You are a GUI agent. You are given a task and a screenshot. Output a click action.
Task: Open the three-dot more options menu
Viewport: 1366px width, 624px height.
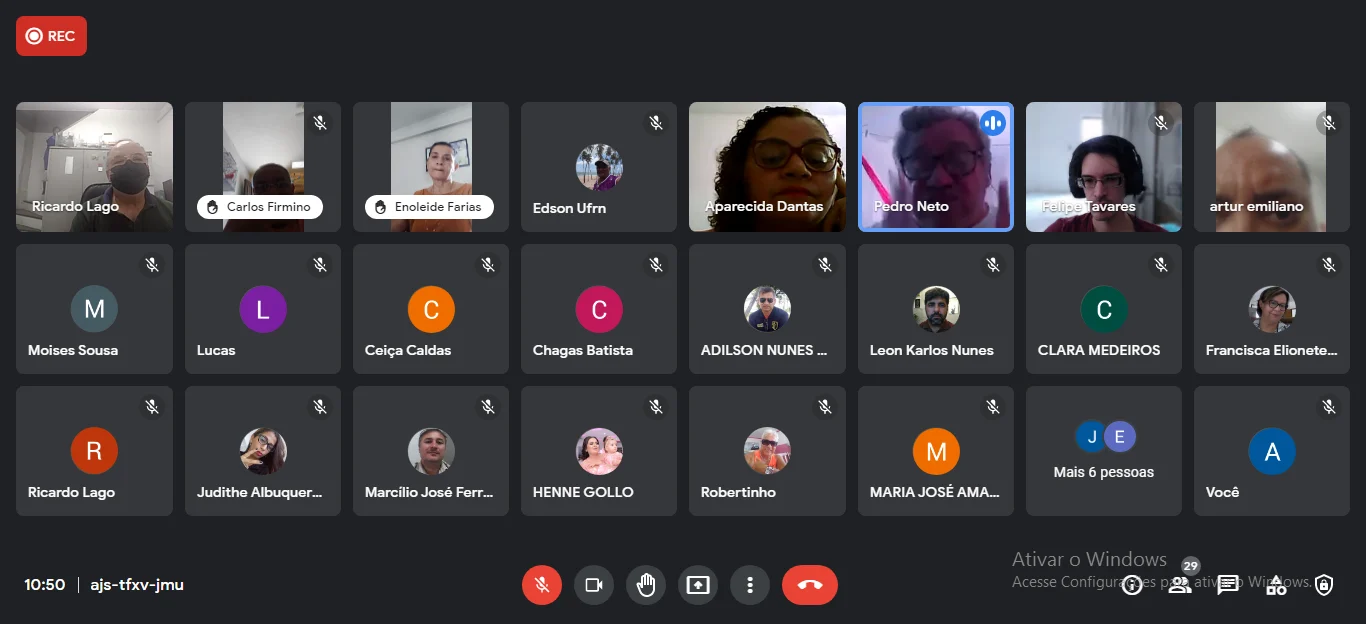(x=750, y=585)
